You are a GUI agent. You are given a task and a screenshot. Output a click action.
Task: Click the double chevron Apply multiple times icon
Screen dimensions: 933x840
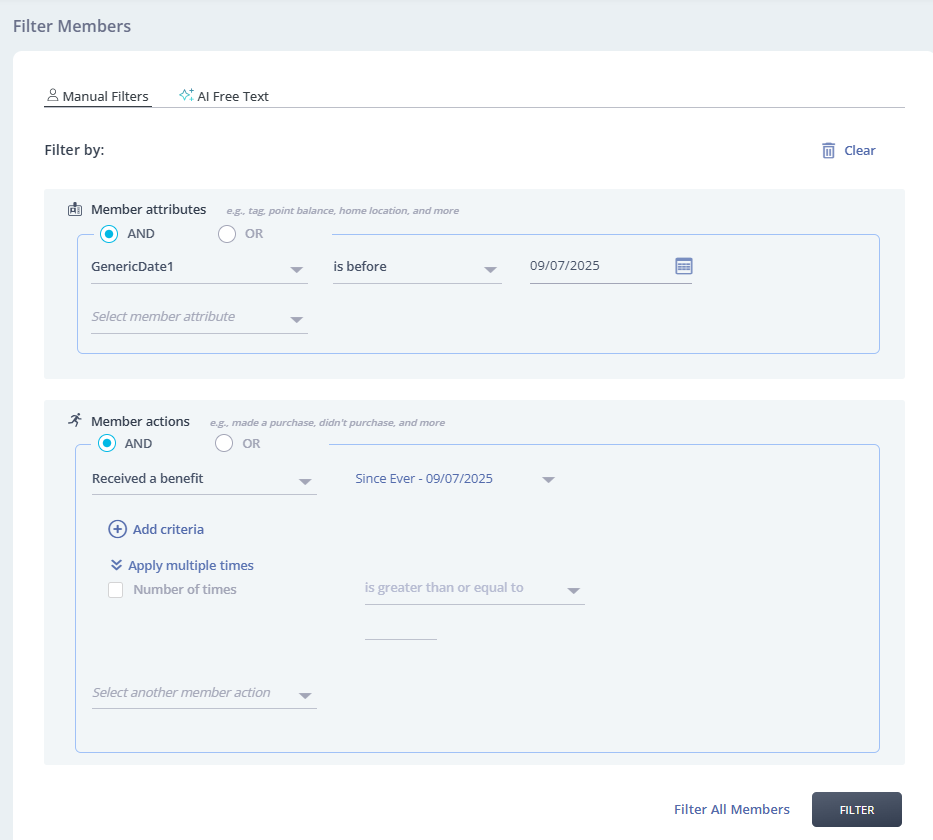click(x=116, y=565)
